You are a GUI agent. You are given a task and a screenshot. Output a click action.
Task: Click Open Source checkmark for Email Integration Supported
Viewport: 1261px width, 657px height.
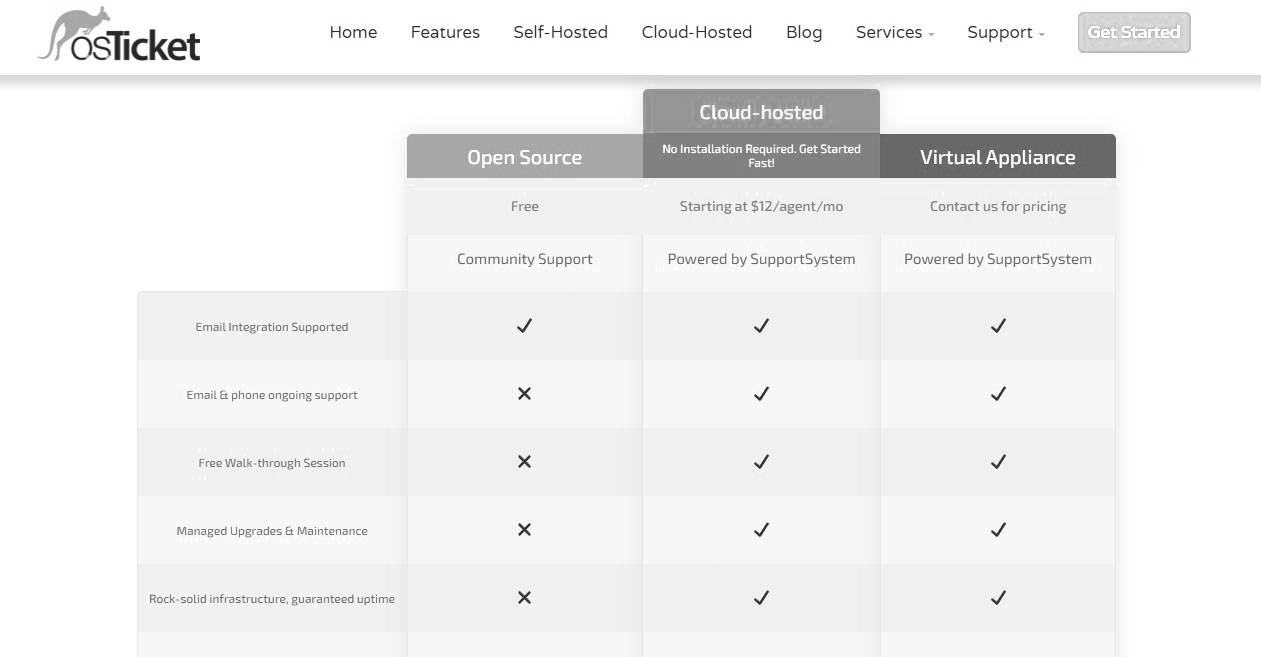(x=524, y=326)
